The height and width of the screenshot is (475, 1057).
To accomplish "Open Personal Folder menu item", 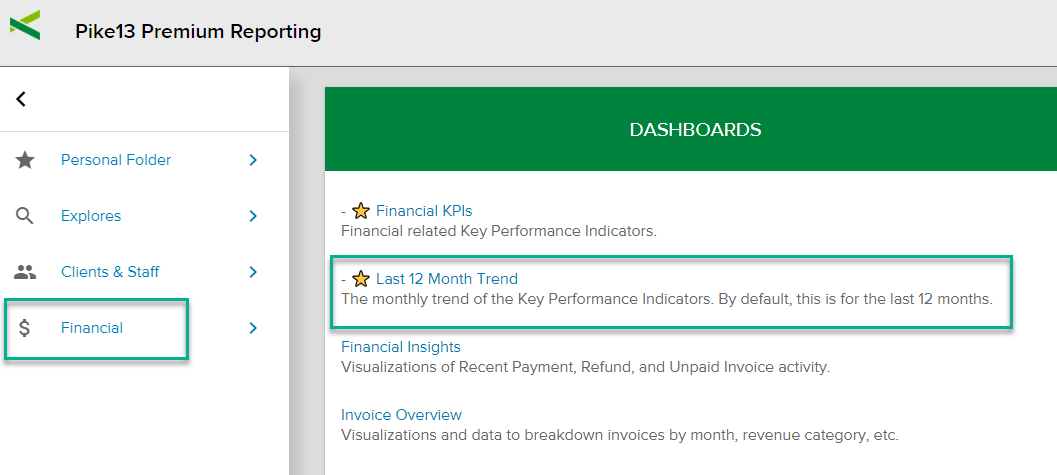I will pyautogui.click(x=116, y=160).
